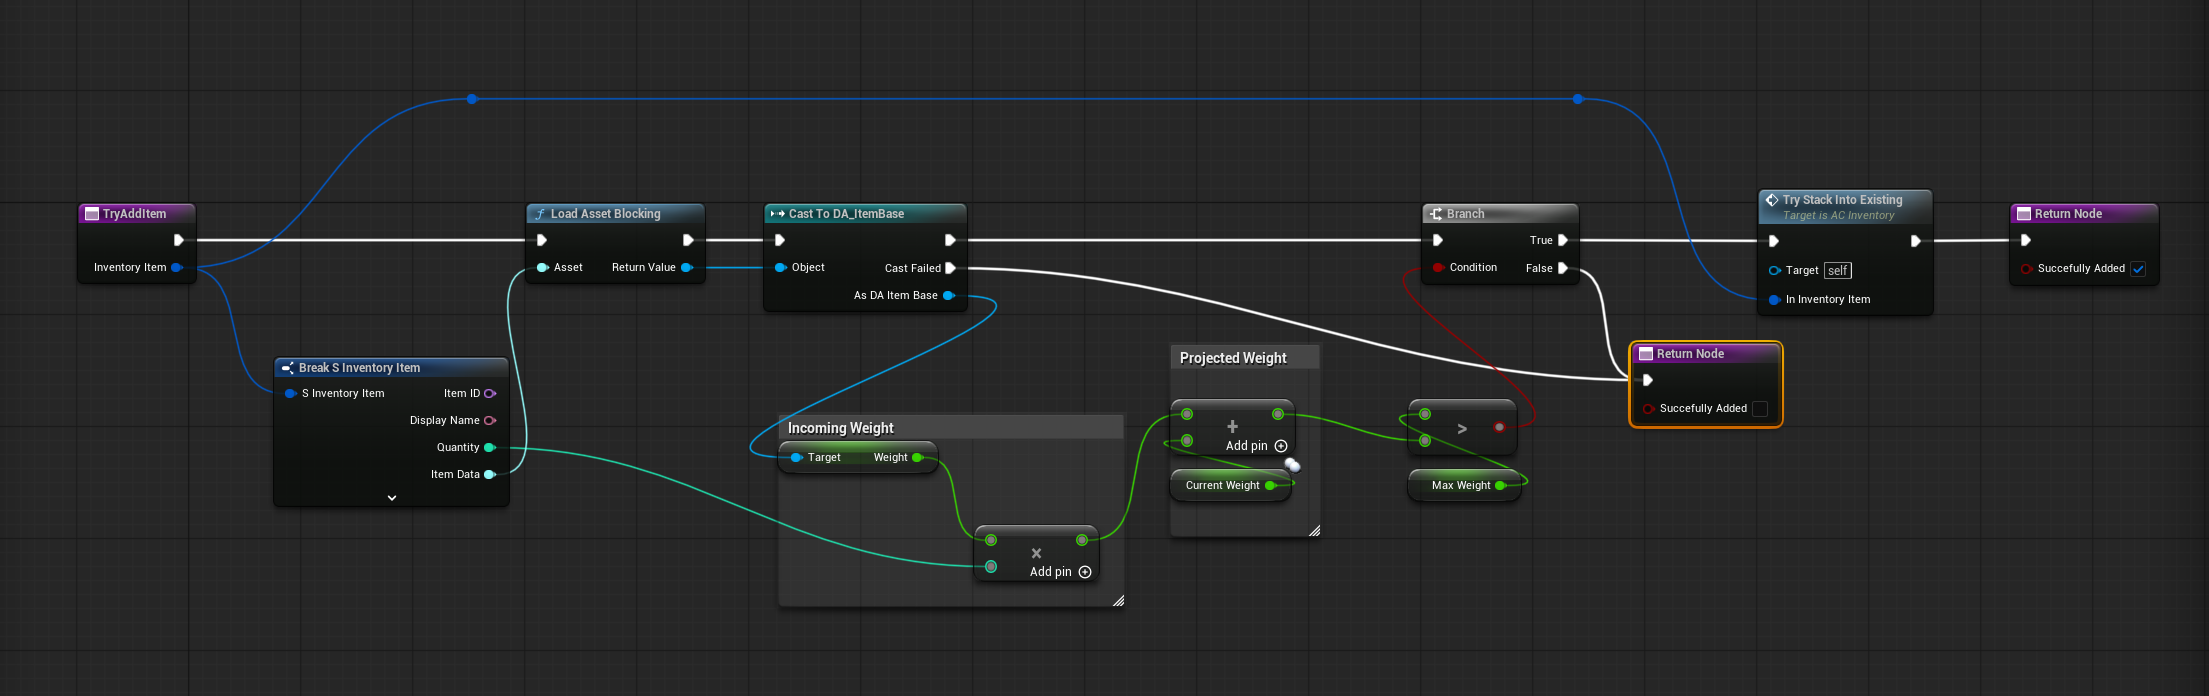Click Try Stack Into Existing exec input
Viewport: 2209px width, 696px height.
1774,241
